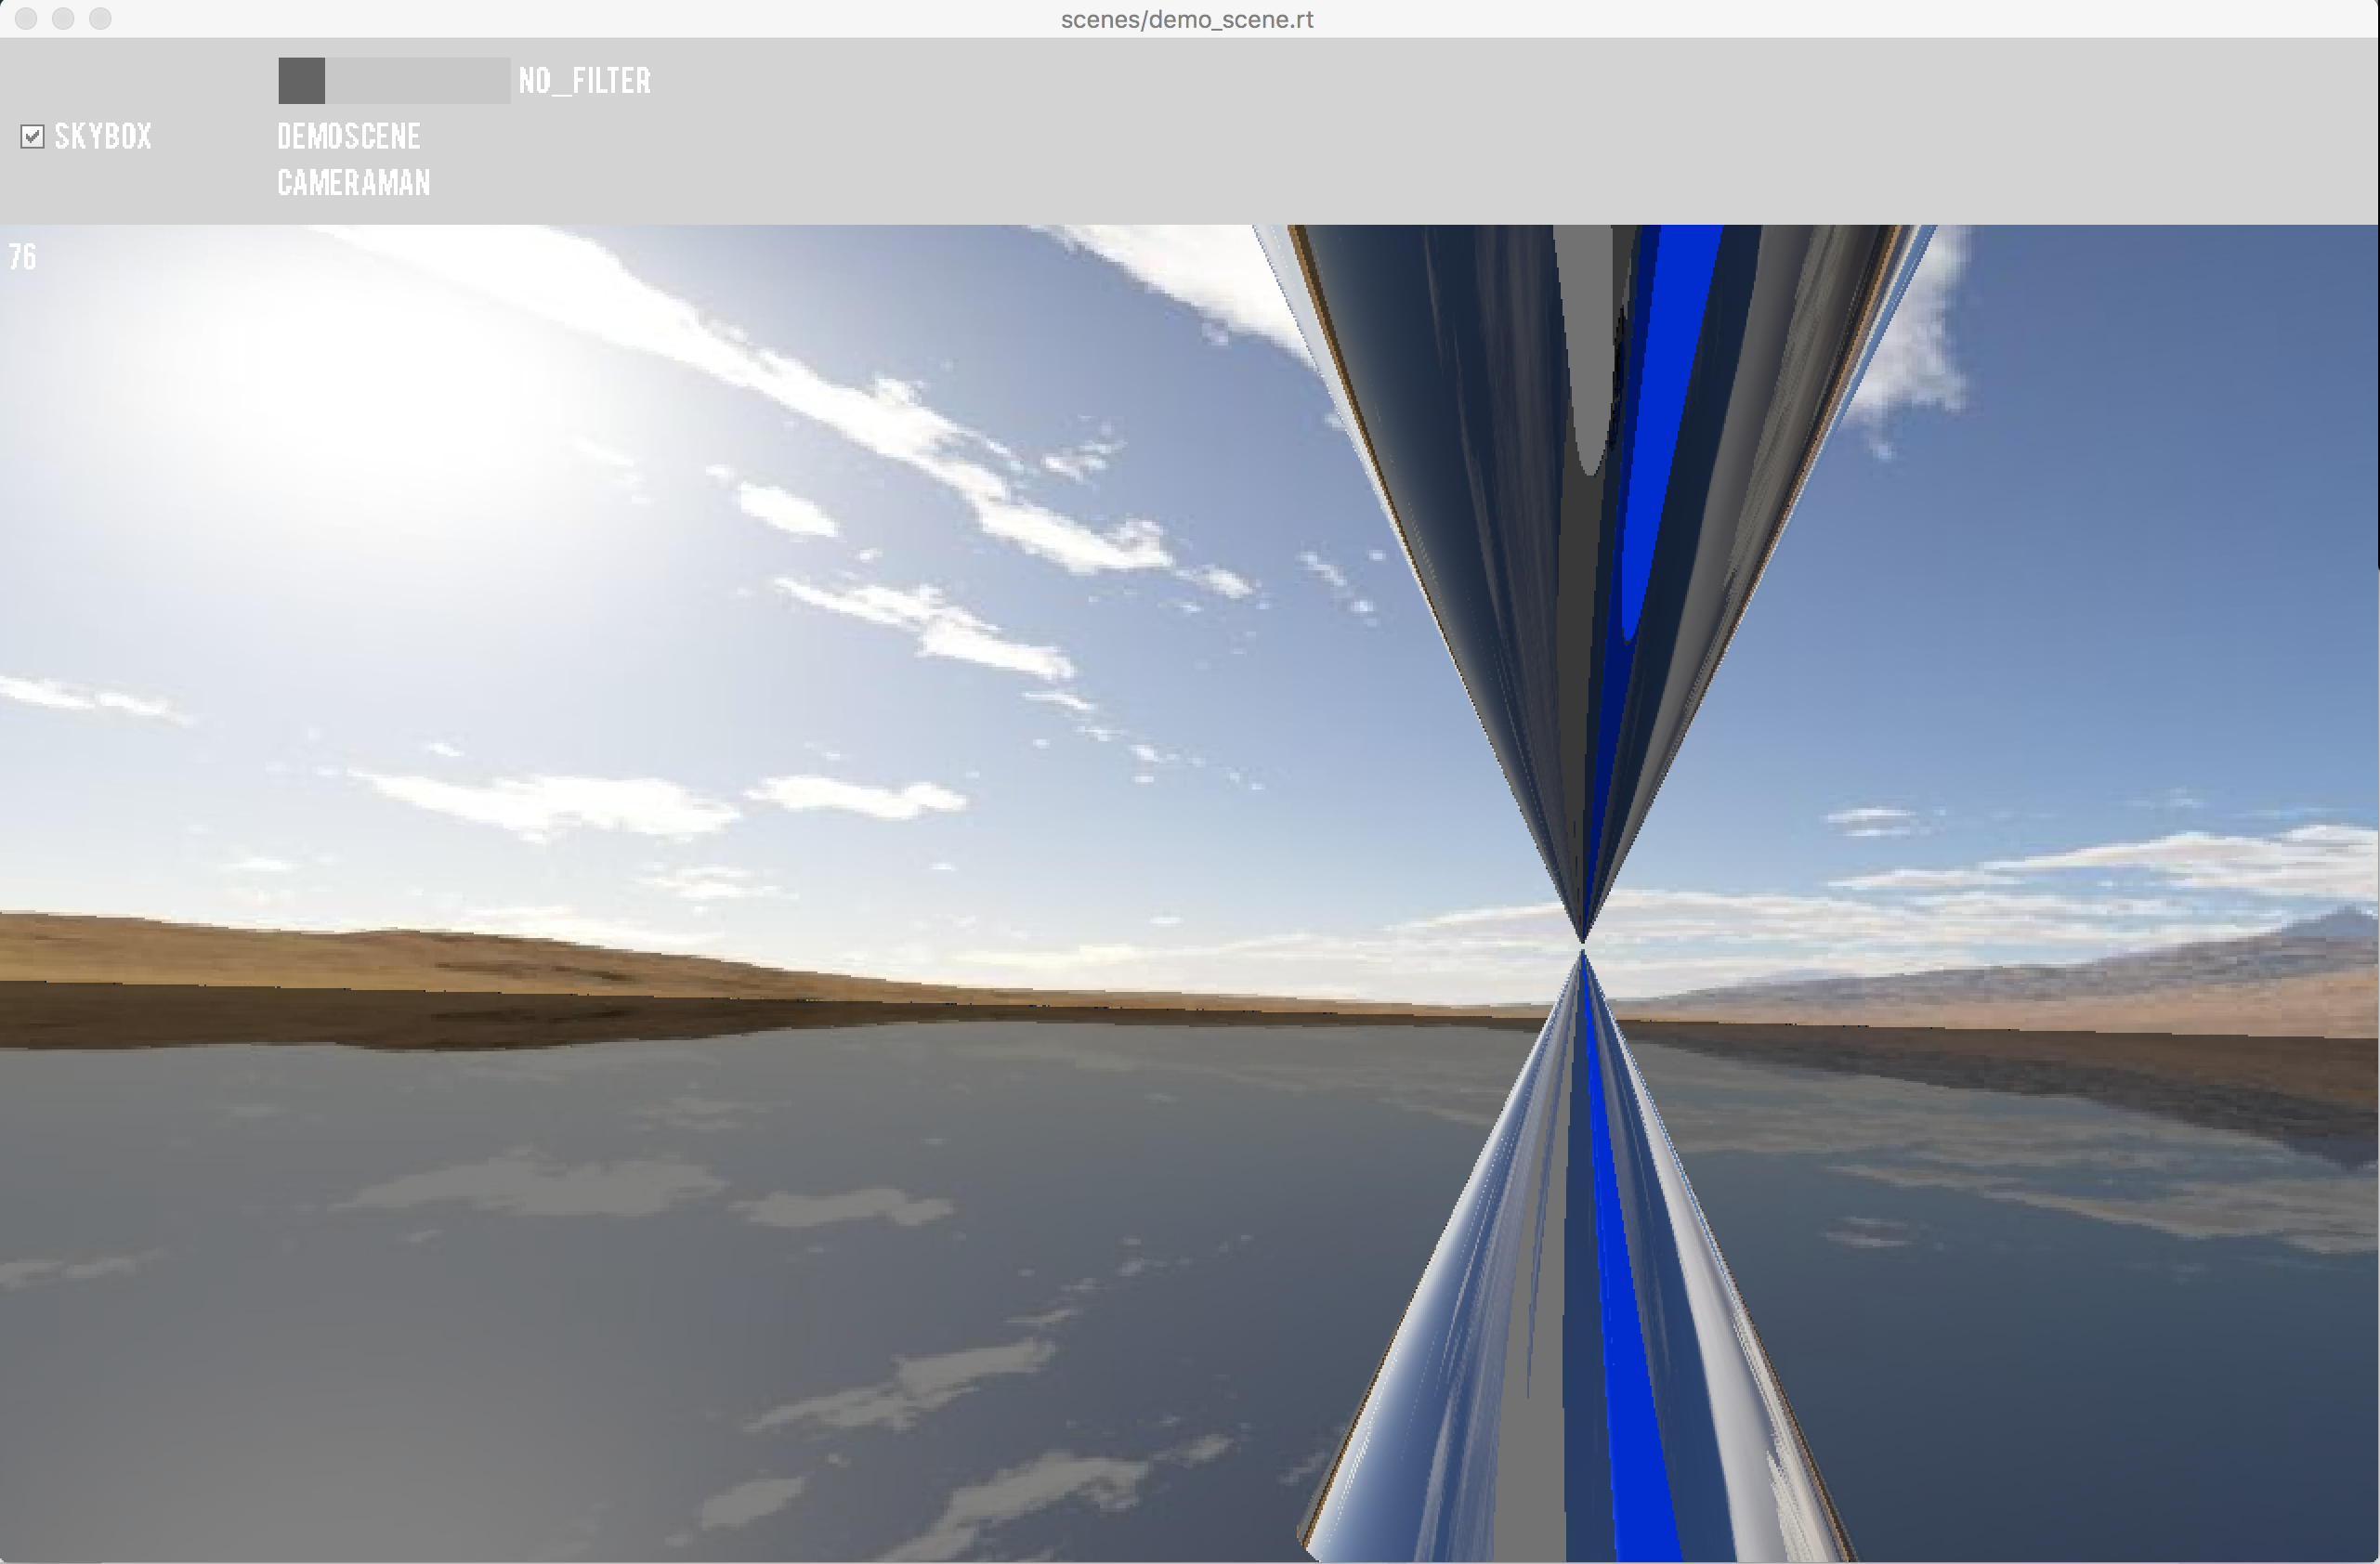The width and height of the screenshot is (2380, 1564).
Task: Click the NO_FILTER label
Action: [x=585, y=80]
